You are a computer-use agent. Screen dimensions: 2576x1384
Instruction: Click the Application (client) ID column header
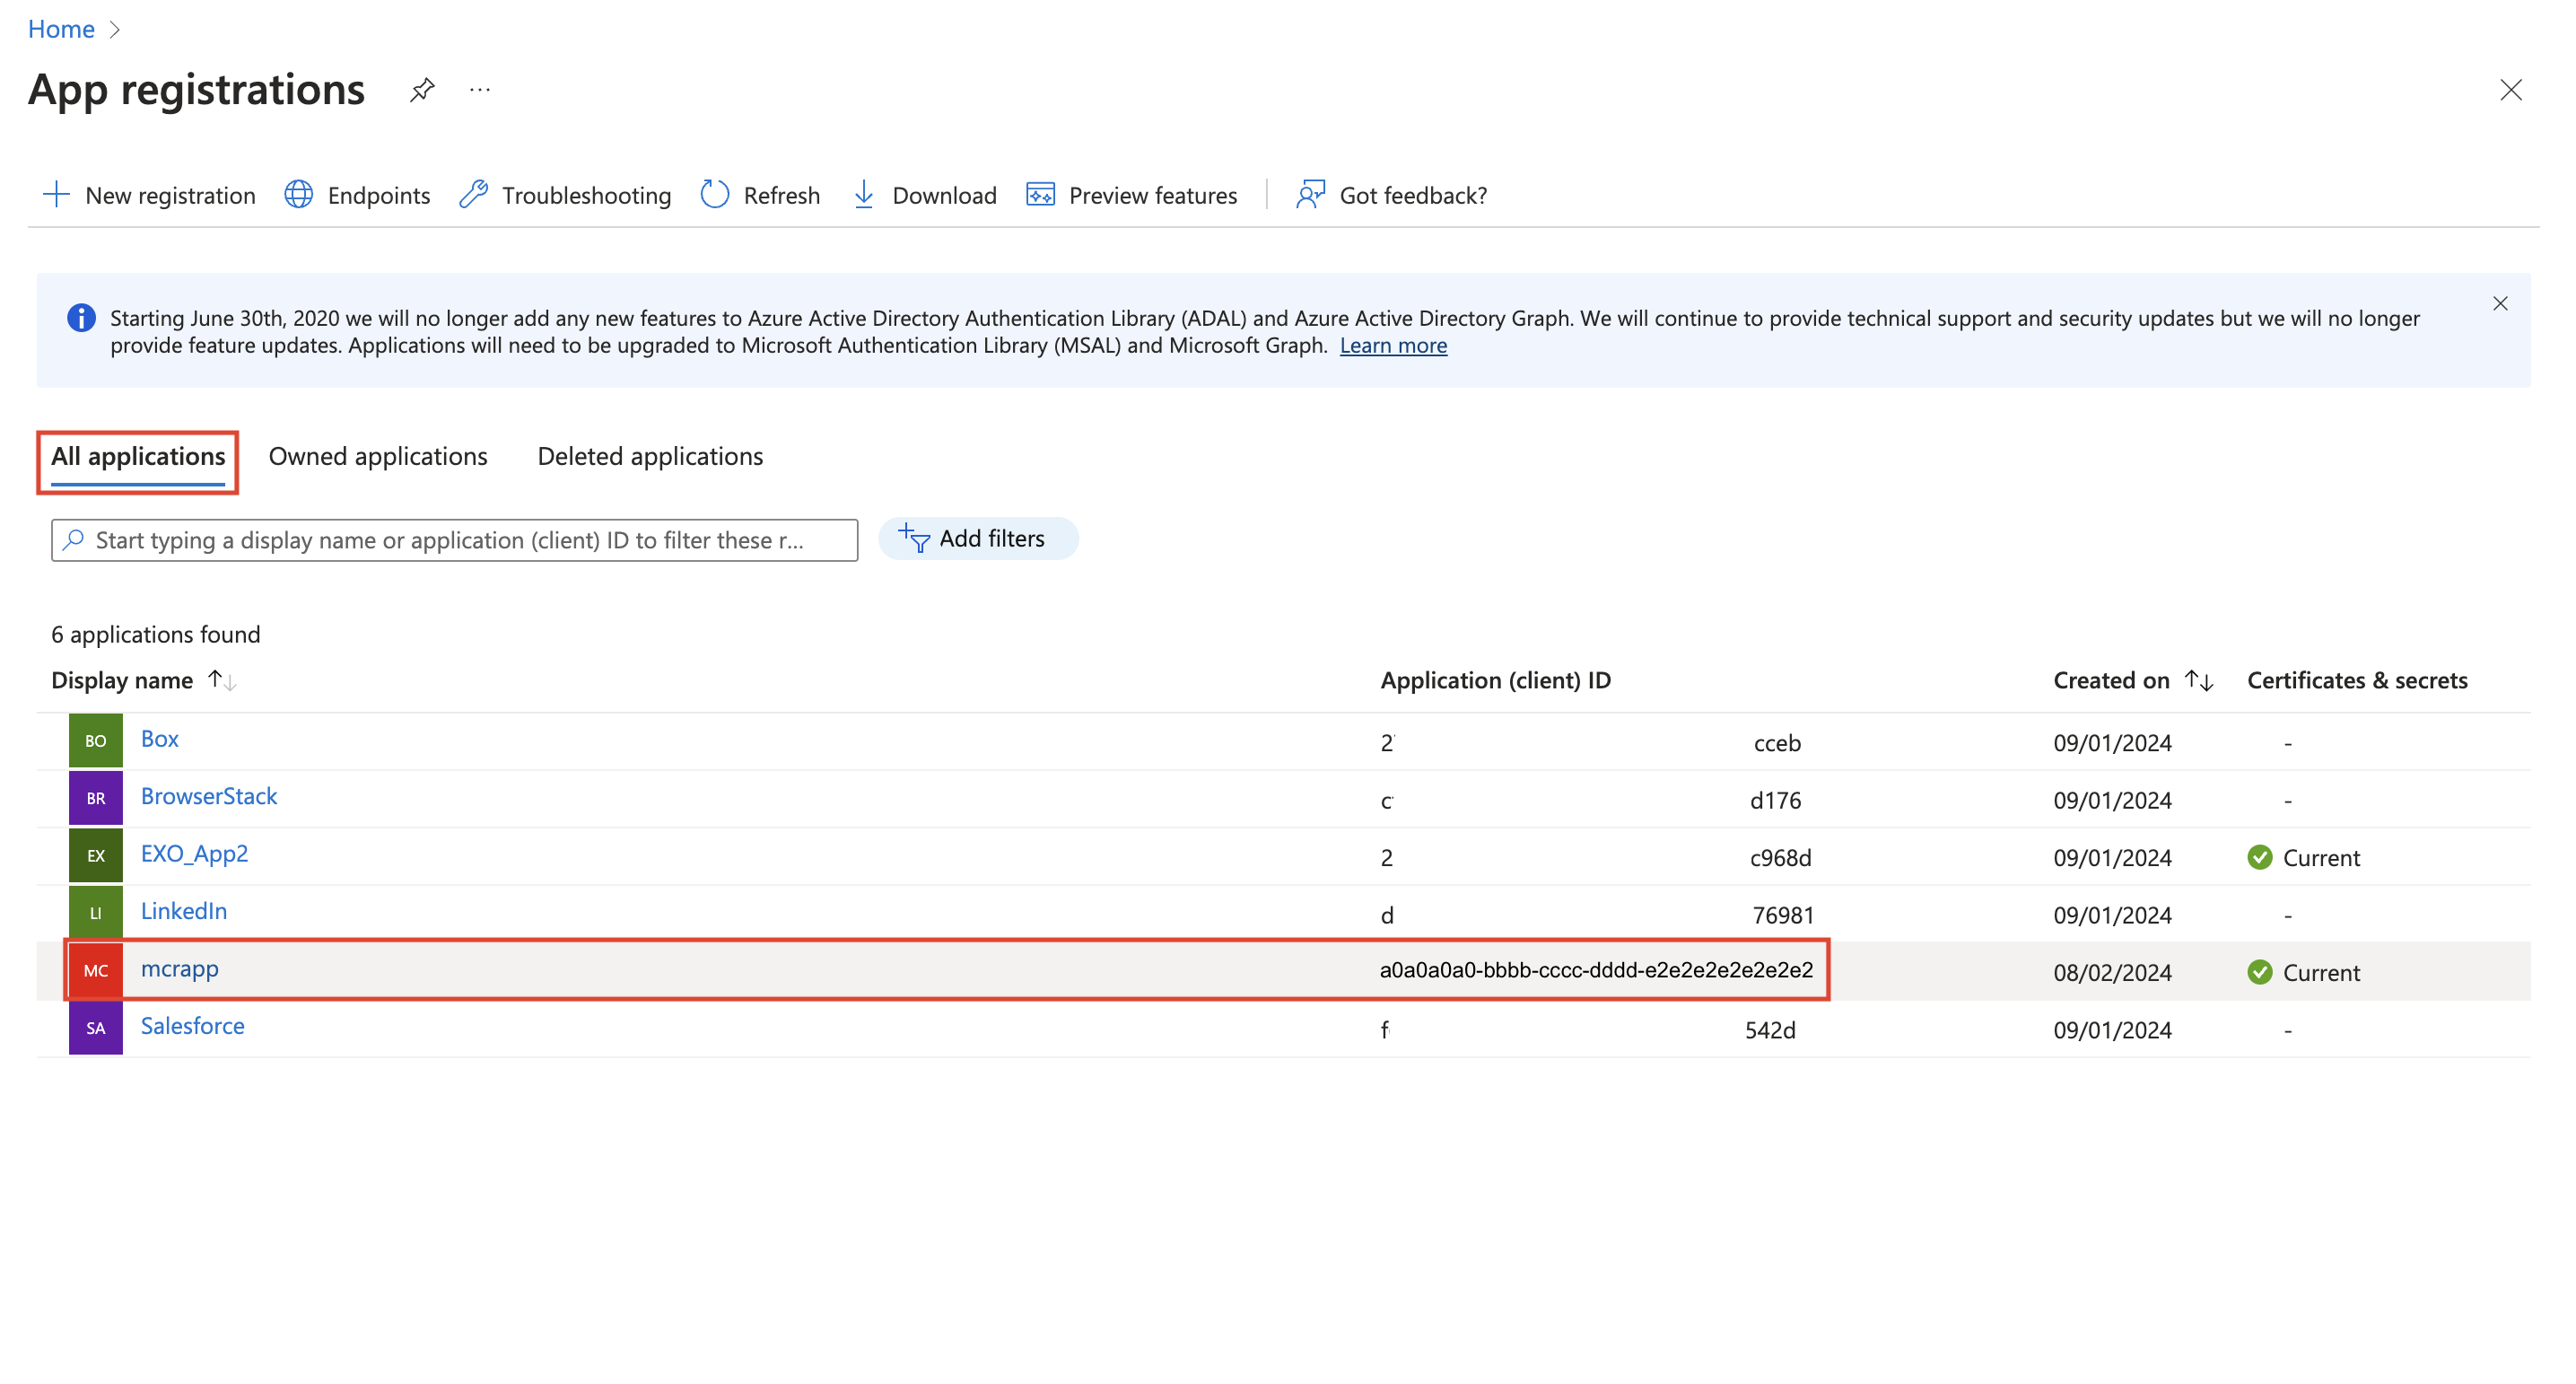[1495, 680]
